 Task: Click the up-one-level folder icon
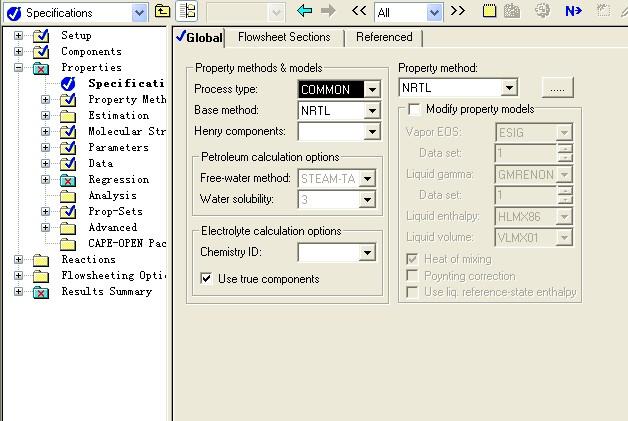coord(162,11)
